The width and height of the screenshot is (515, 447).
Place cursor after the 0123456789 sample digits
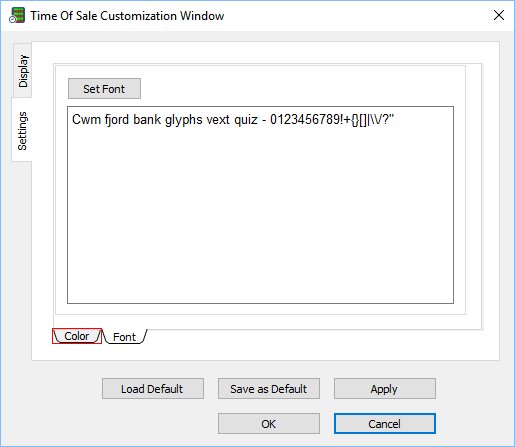point(339,120)
